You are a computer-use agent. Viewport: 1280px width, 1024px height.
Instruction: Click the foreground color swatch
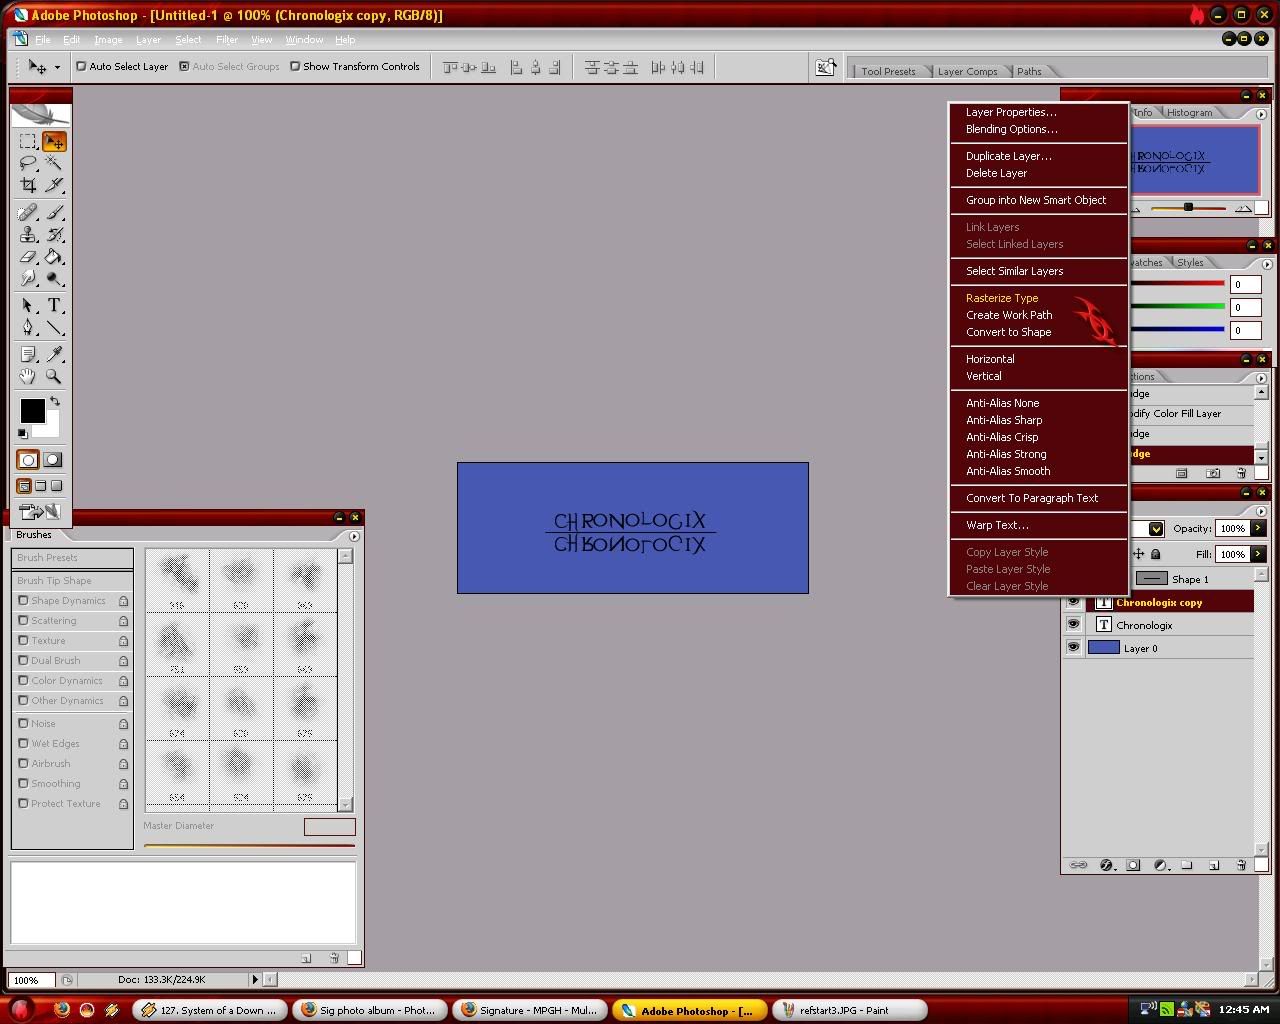tap(32, 410)
